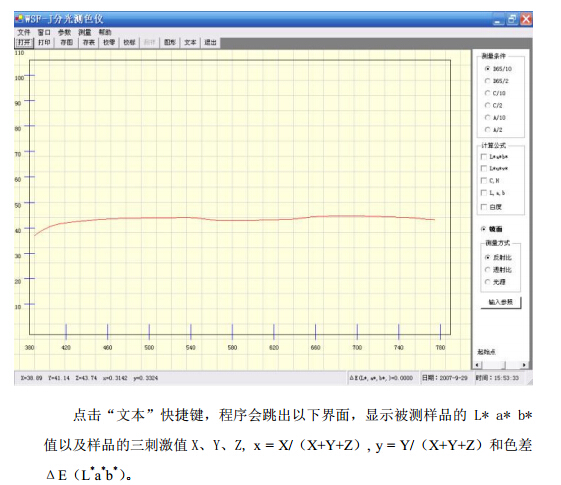
Task: Check the L, a, b formula option
Action: pyautogui.click(x=484, y=193)
